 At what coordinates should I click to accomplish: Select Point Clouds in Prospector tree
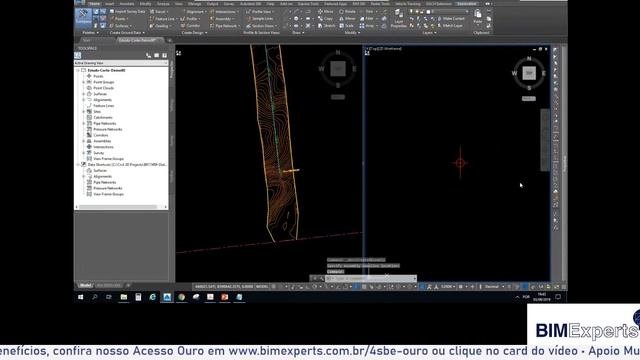[103, 88]
